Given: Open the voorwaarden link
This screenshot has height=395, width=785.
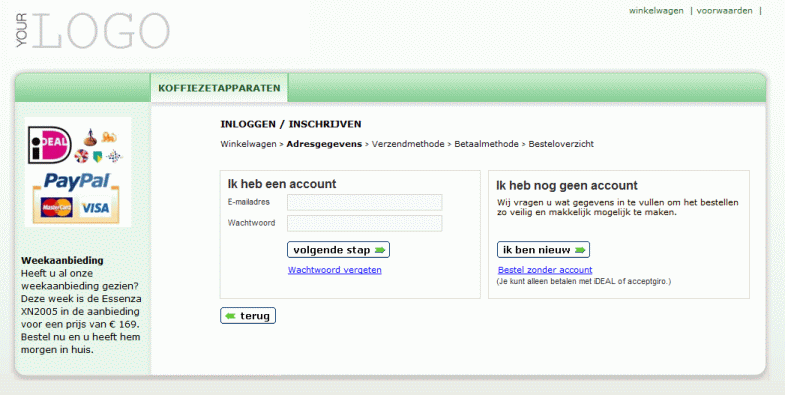Looking at the screenshot, I should click(x=724, y=11).
